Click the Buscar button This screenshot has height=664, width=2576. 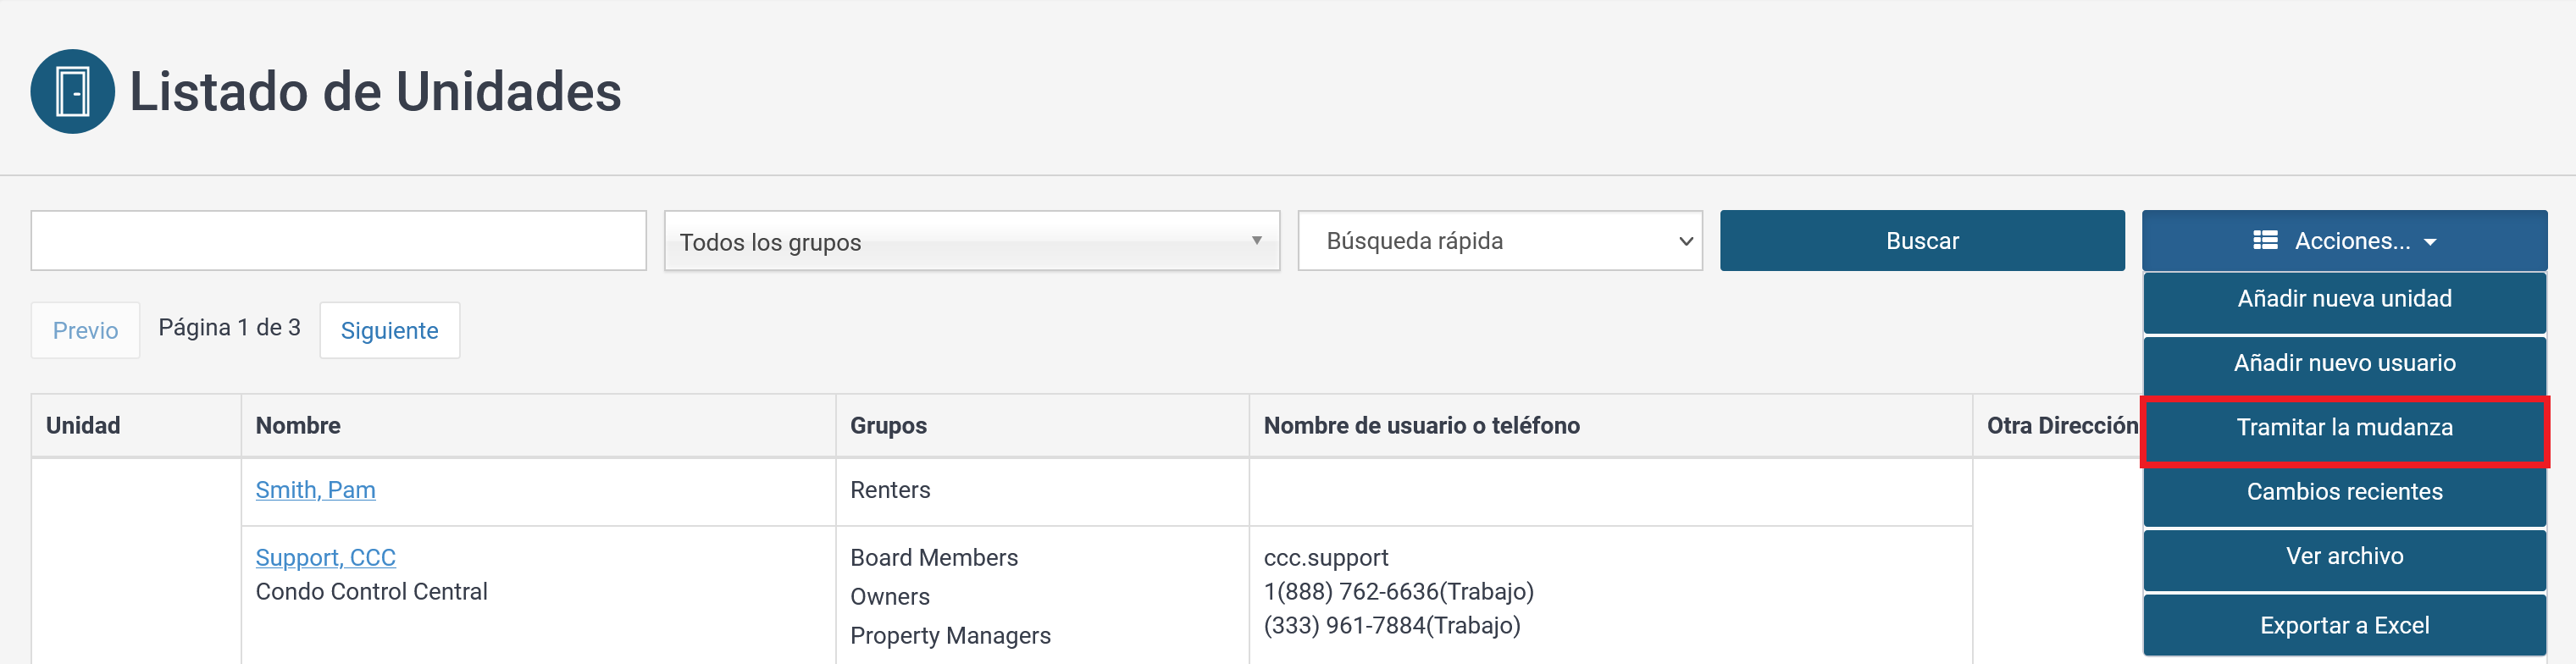coord(1922,240)
